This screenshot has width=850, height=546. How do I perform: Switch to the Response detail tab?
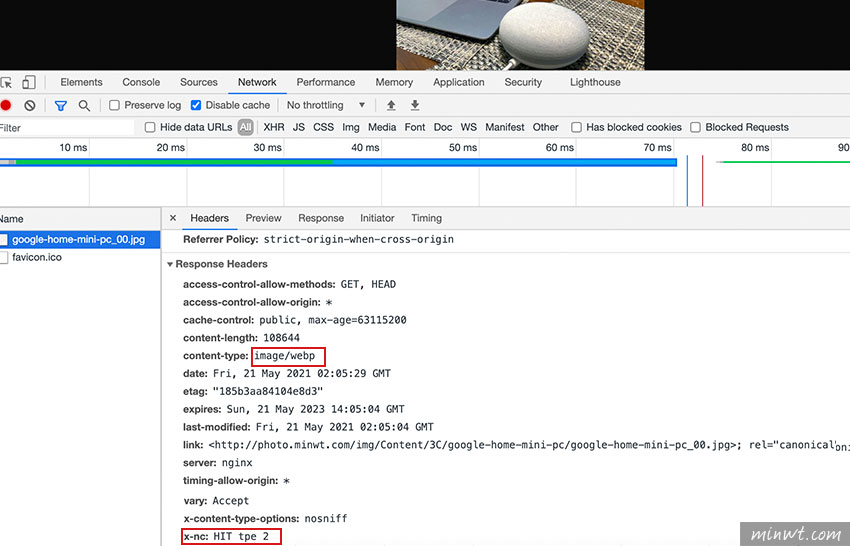321,218
